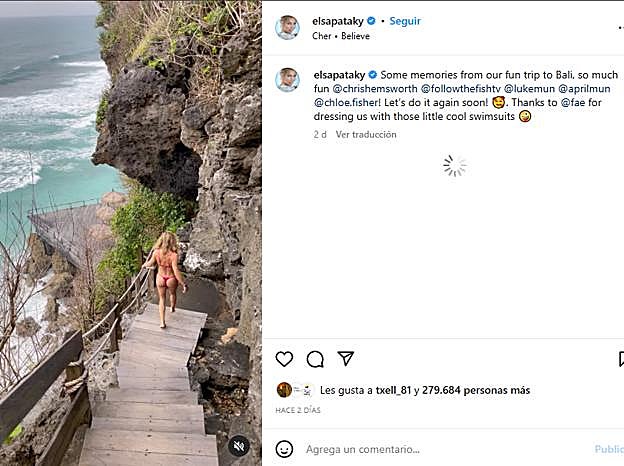This screenshot has width=624, height=466.
Task: Click the avatar beside the caption
Action: tap(287, 80)
